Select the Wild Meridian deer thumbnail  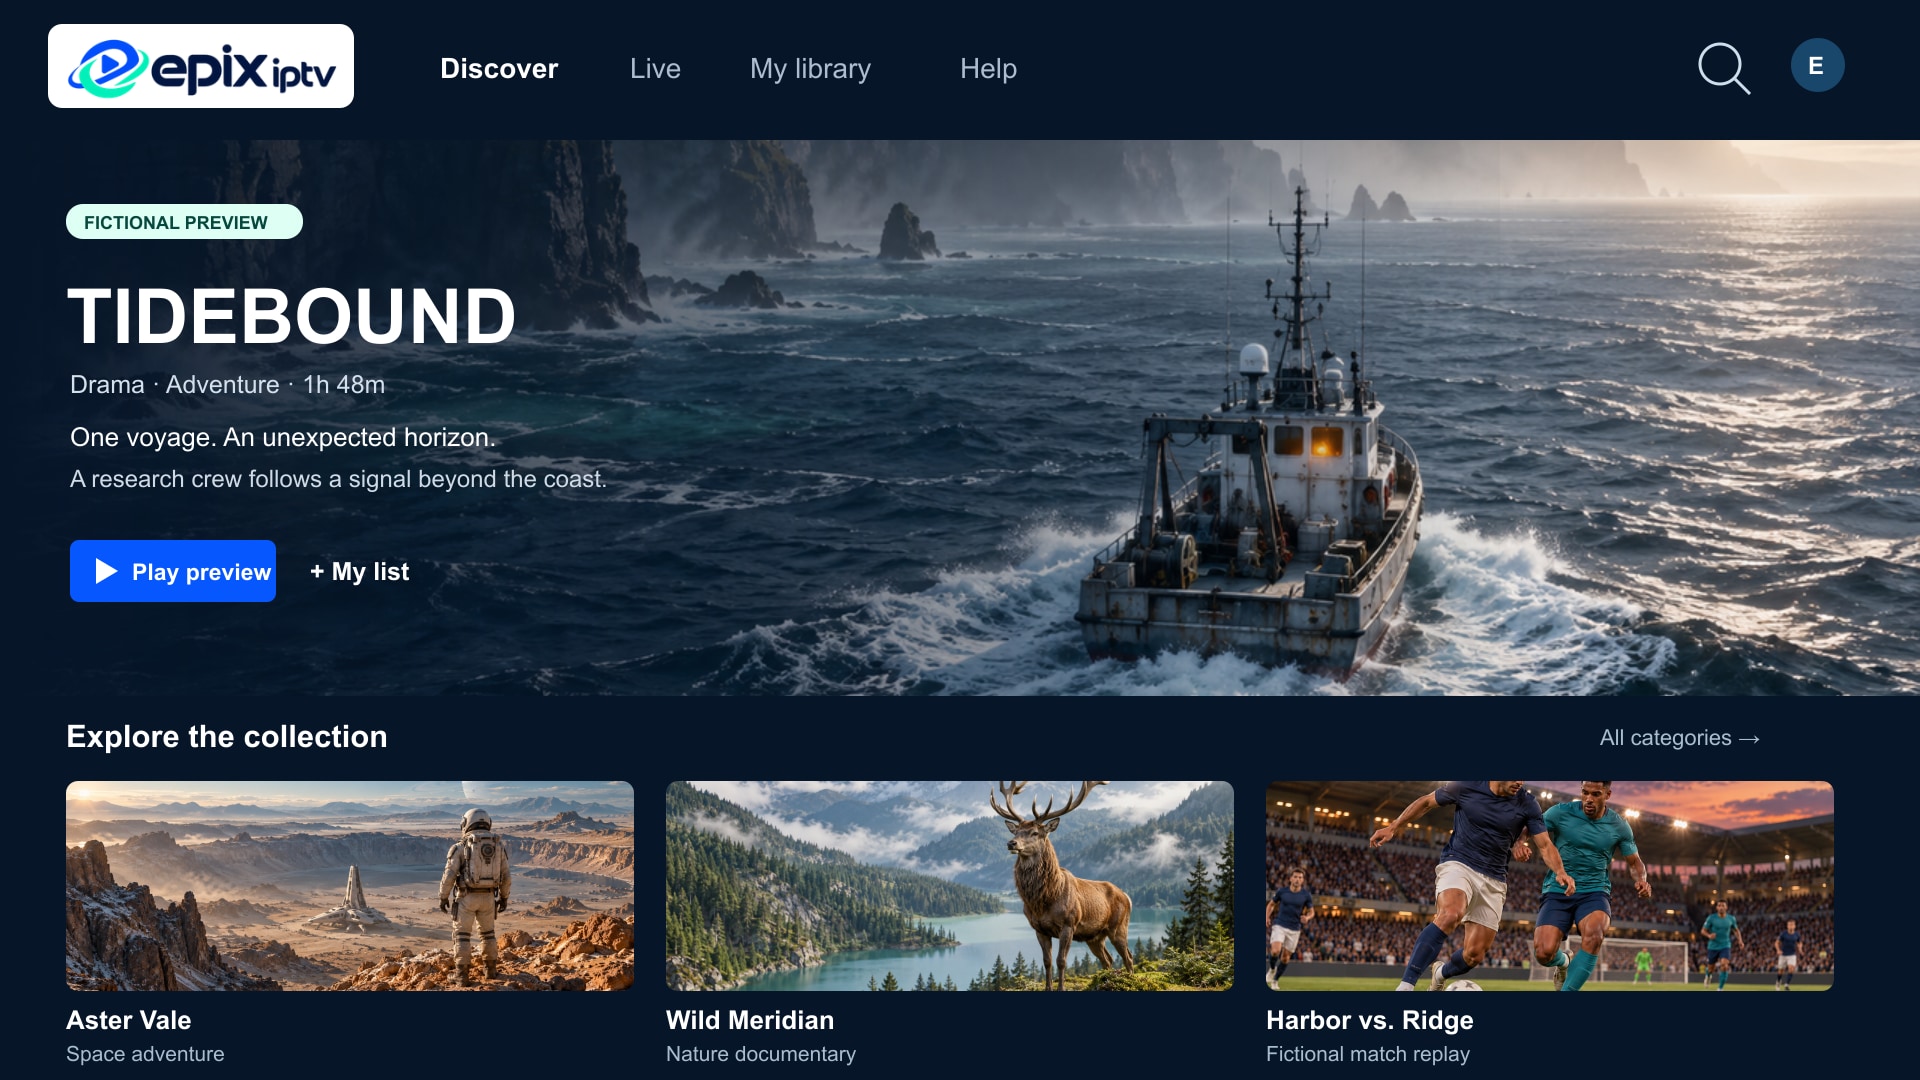tap(950, 886)
